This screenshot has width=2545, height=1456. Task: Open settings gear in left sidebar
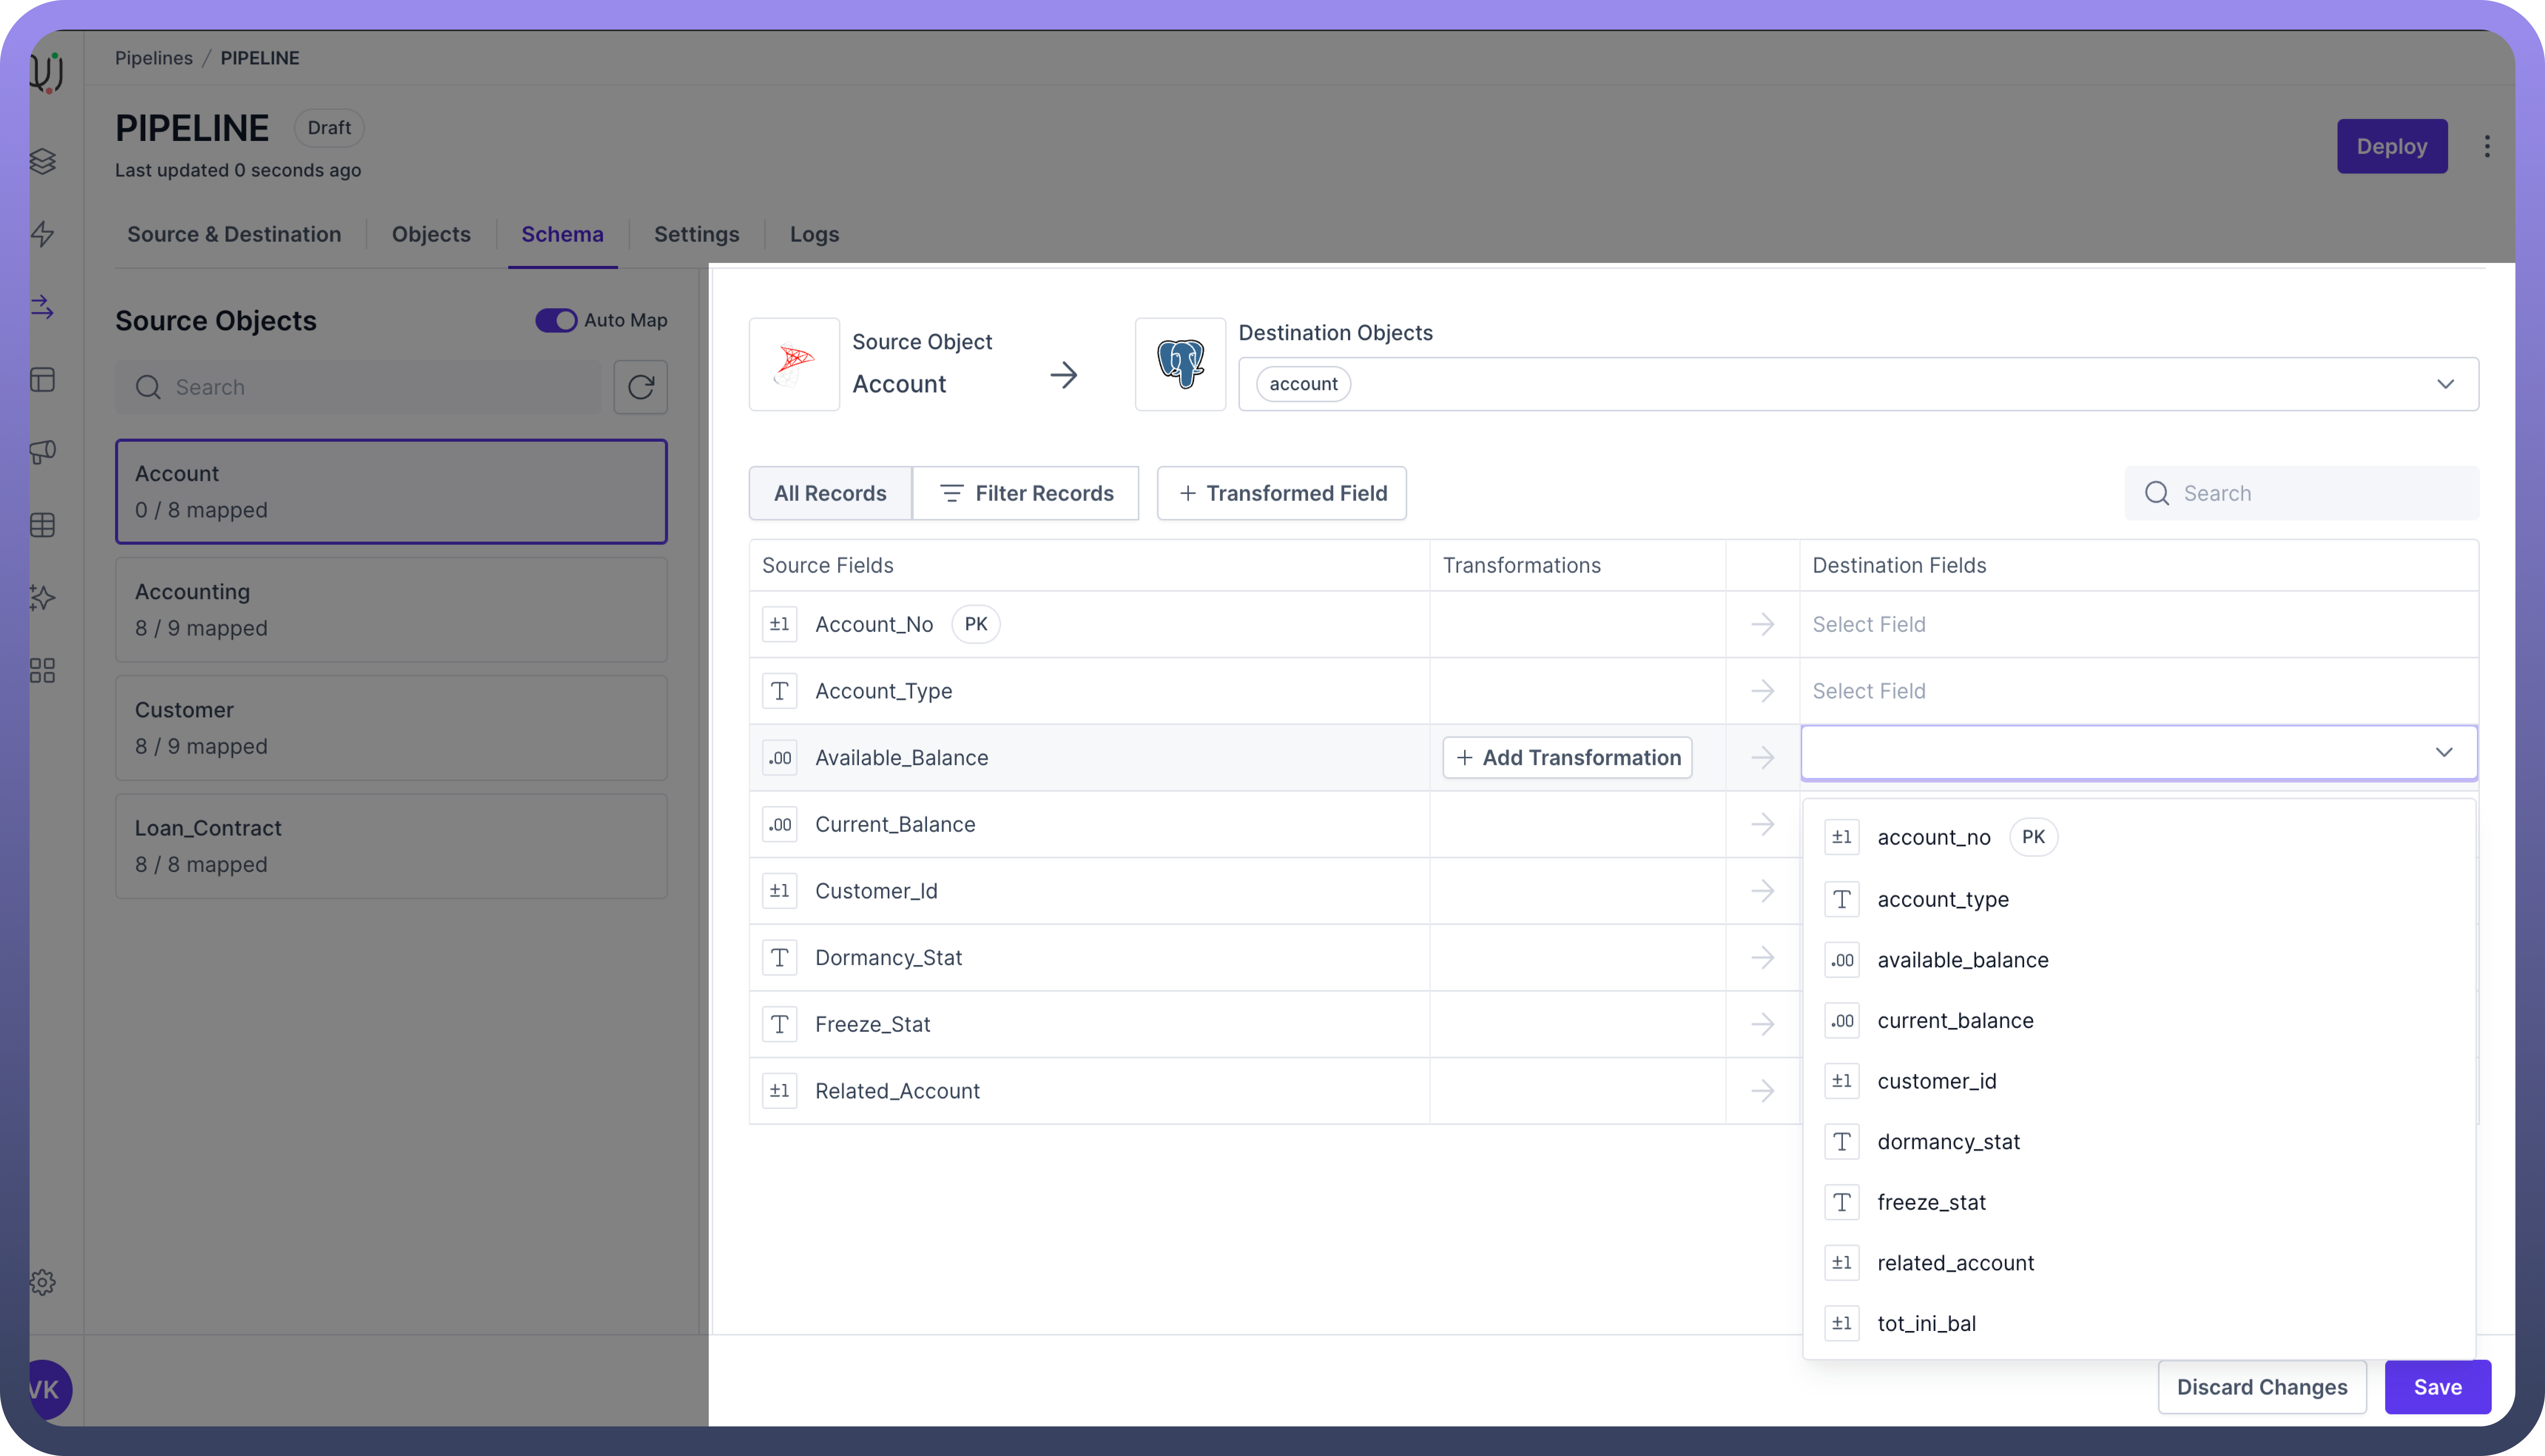pyautogui.click(x=42, y=1282)
